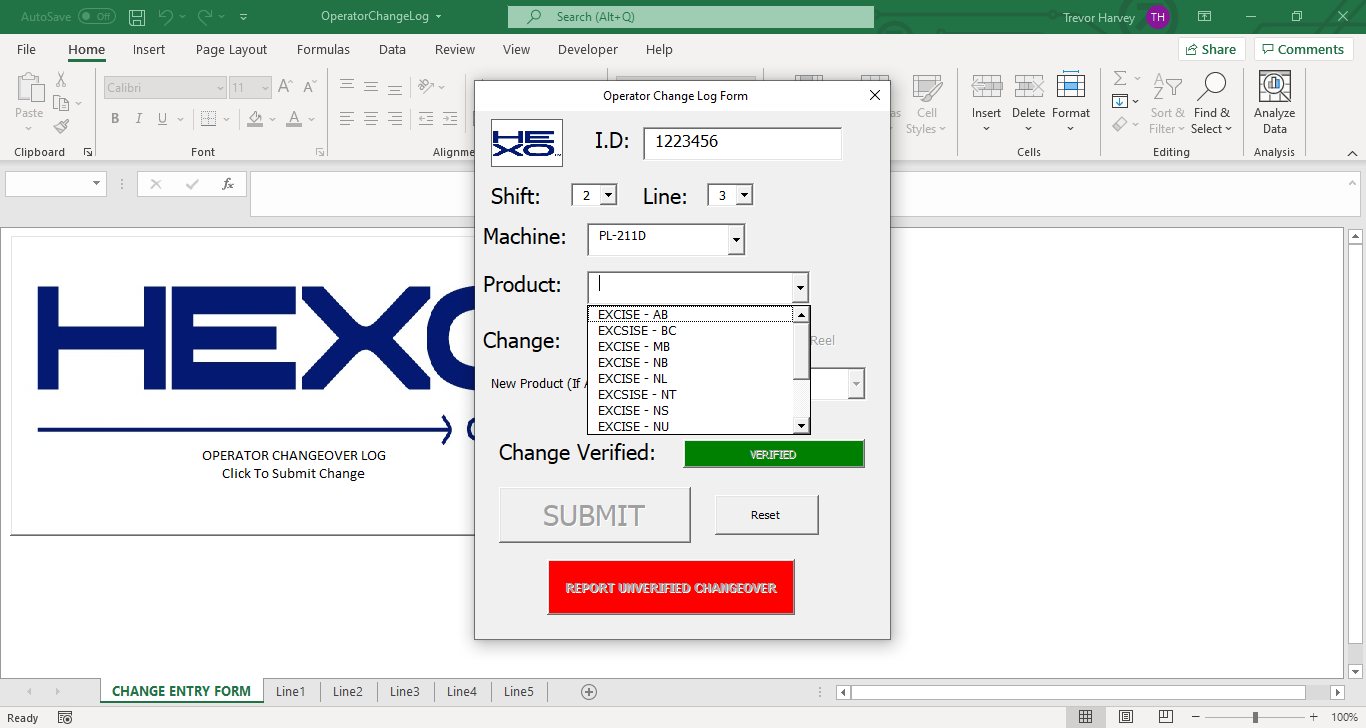Open the Formulas ribbon tab
This screenshot has height=728, width=1366.
point(323,50)
